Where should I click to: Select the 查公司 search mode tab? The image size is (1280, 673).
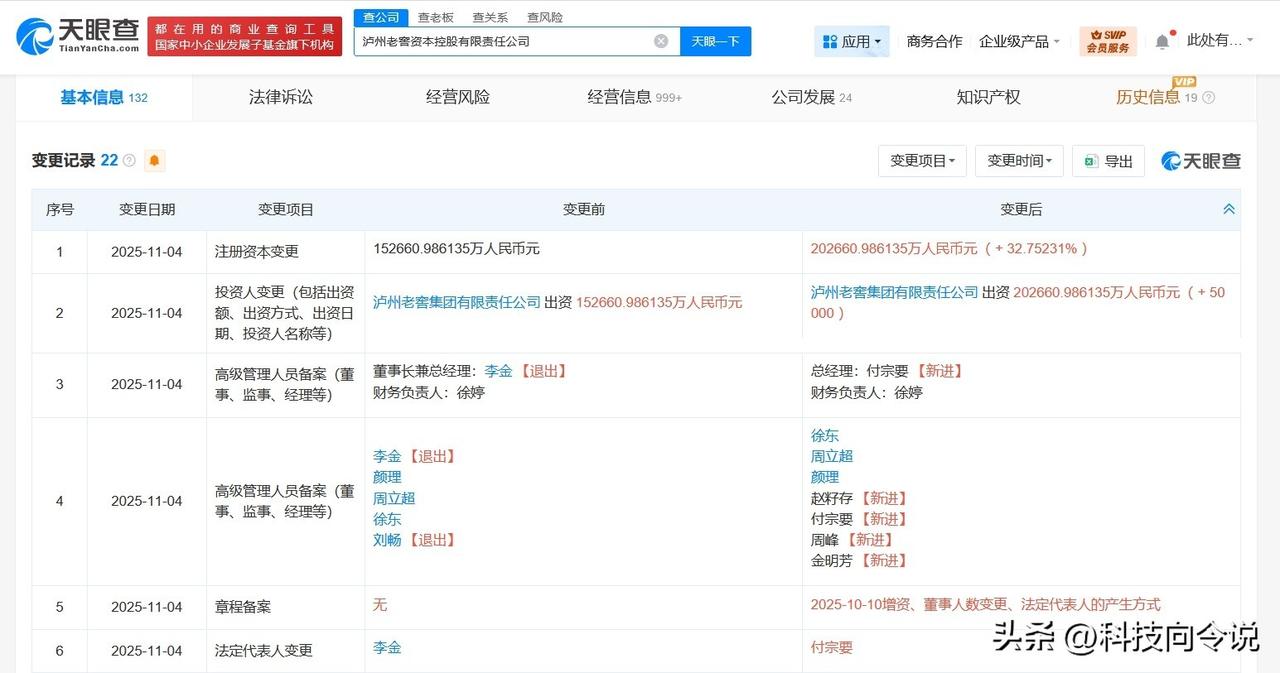pos(381,17)
